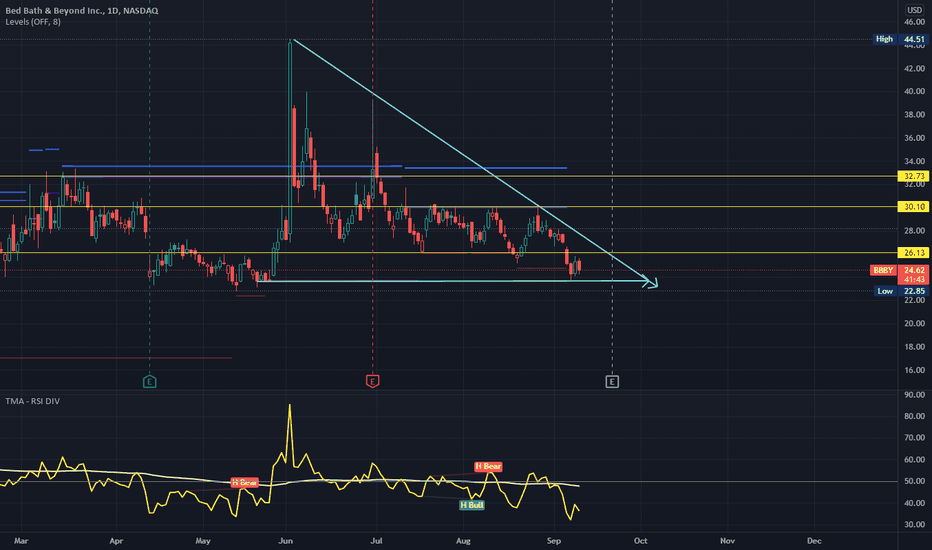Select the 32.73 yellow price level label
The image size is (932, 550).
[x=914, y=176]
